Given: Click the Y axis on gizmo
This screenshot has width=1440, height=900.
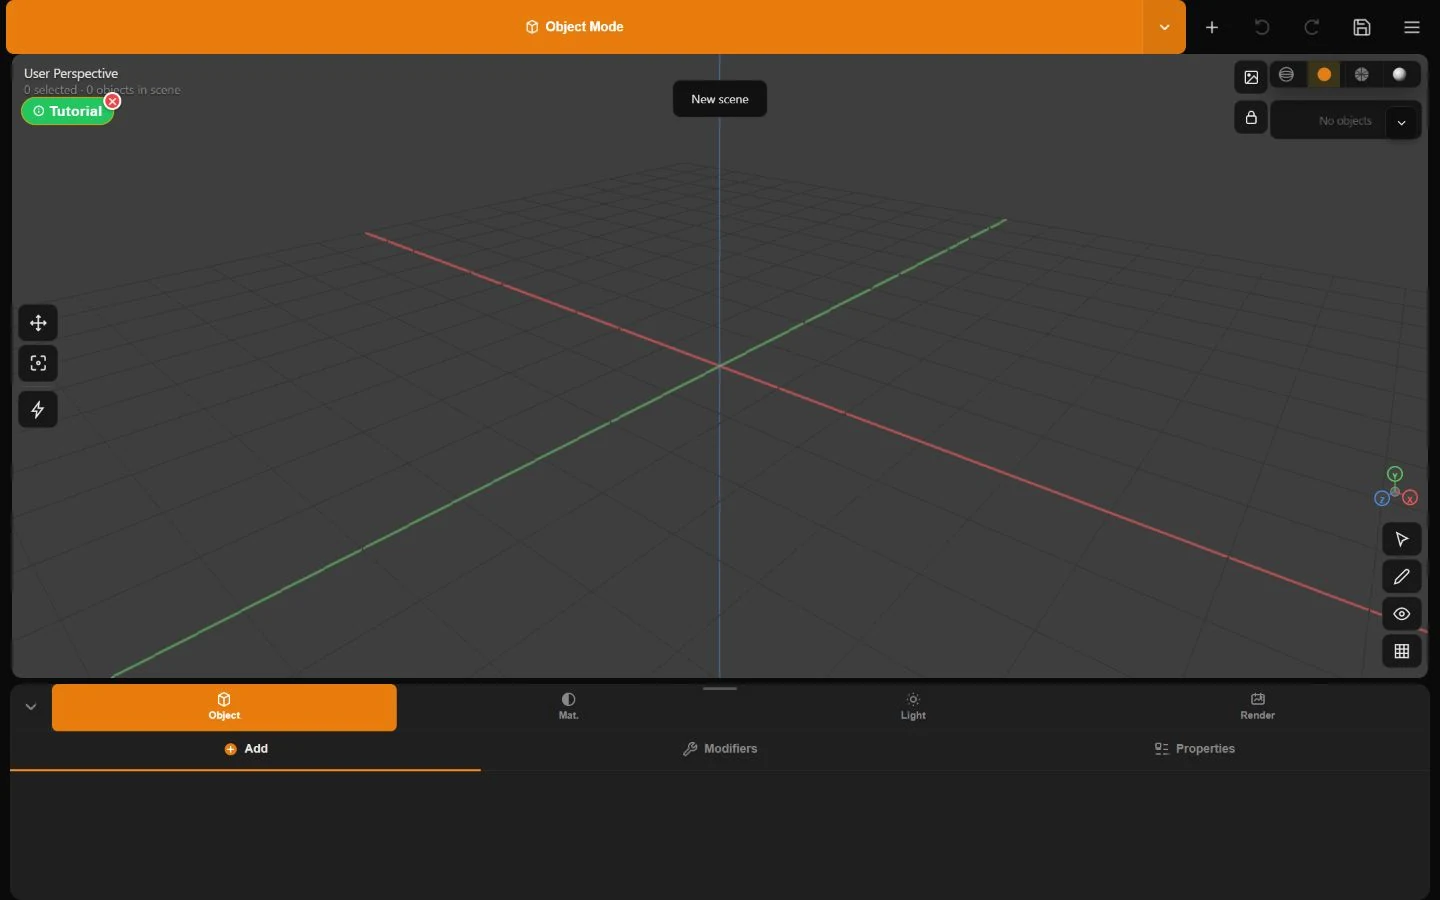Looking at the screenshot, I should pyautogui.click(x=1395, y=474).
